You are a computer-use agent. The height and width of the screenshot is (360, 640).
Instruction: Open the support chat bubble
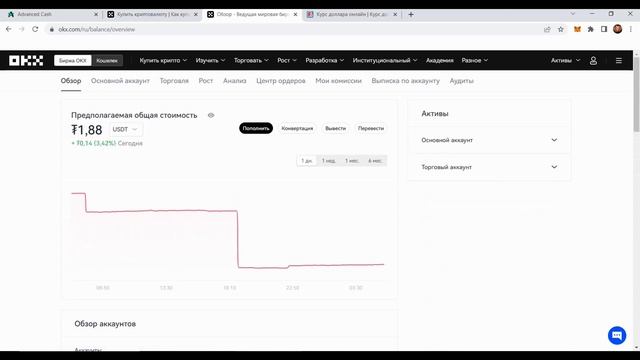[617, 336]
